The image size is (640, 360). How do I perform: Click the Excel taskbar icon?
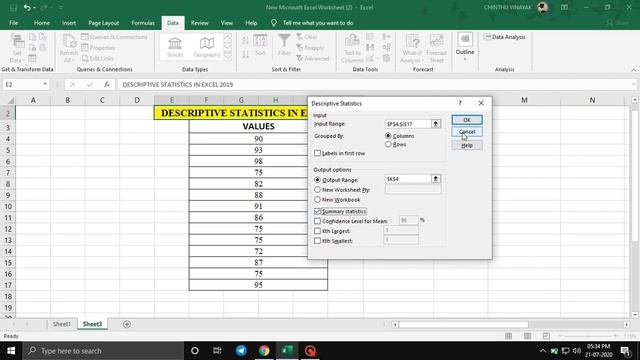click(287, 351)
